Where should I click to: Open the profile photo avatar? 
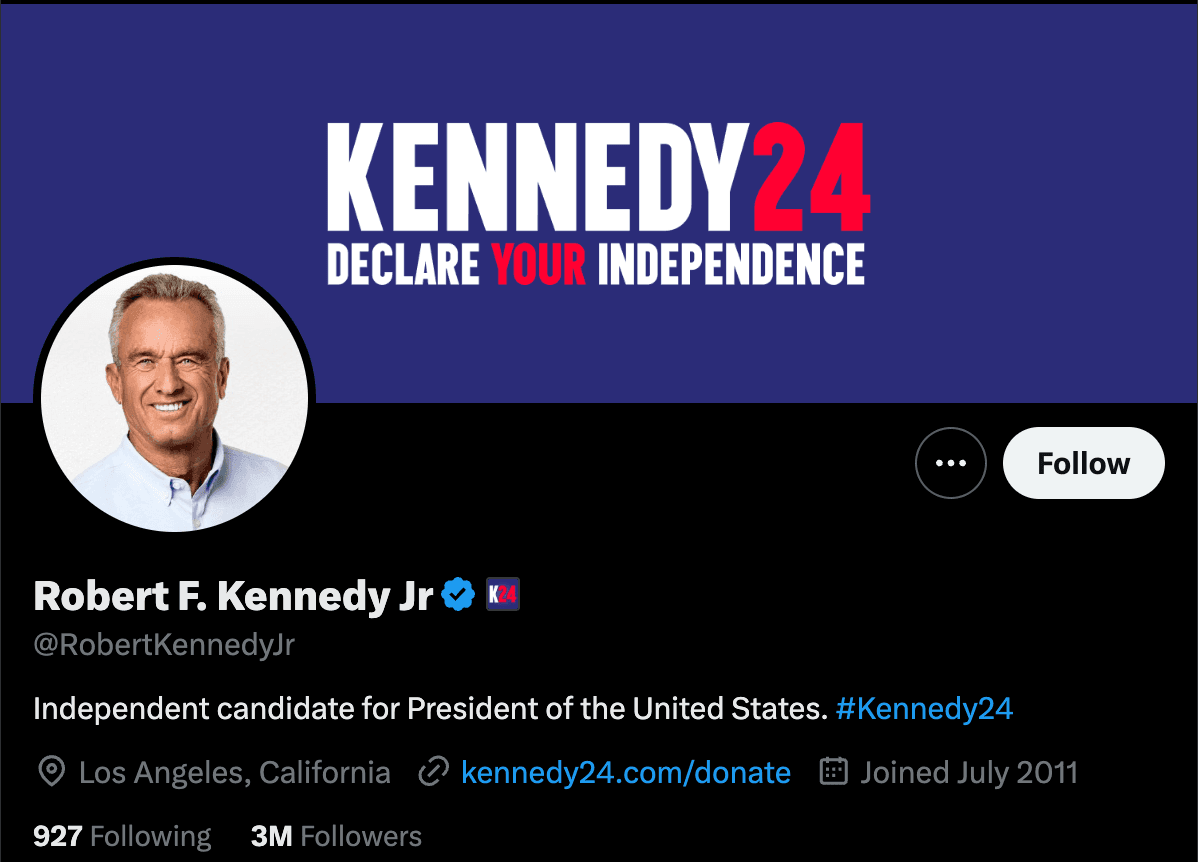[x=175, y=400]
